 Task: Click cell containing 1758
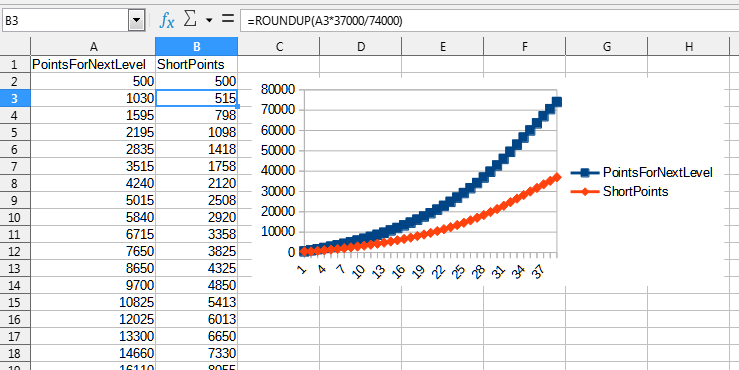197,166
